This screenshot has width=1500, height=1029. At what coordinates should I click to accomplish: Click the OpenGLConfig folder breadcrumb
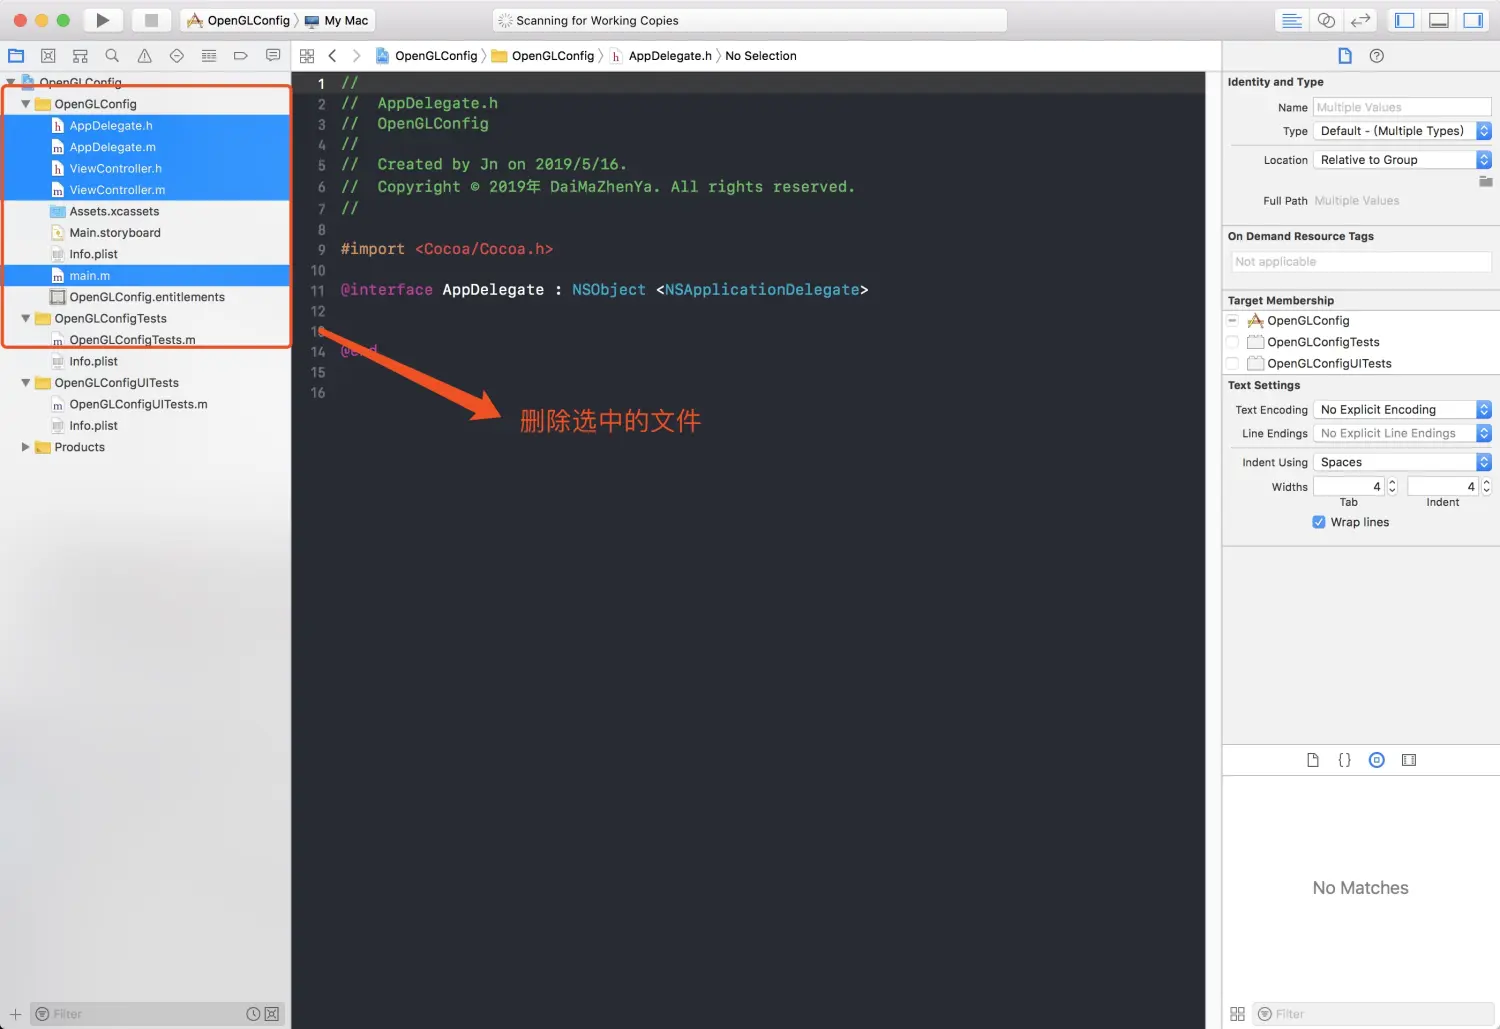point(543,56)
